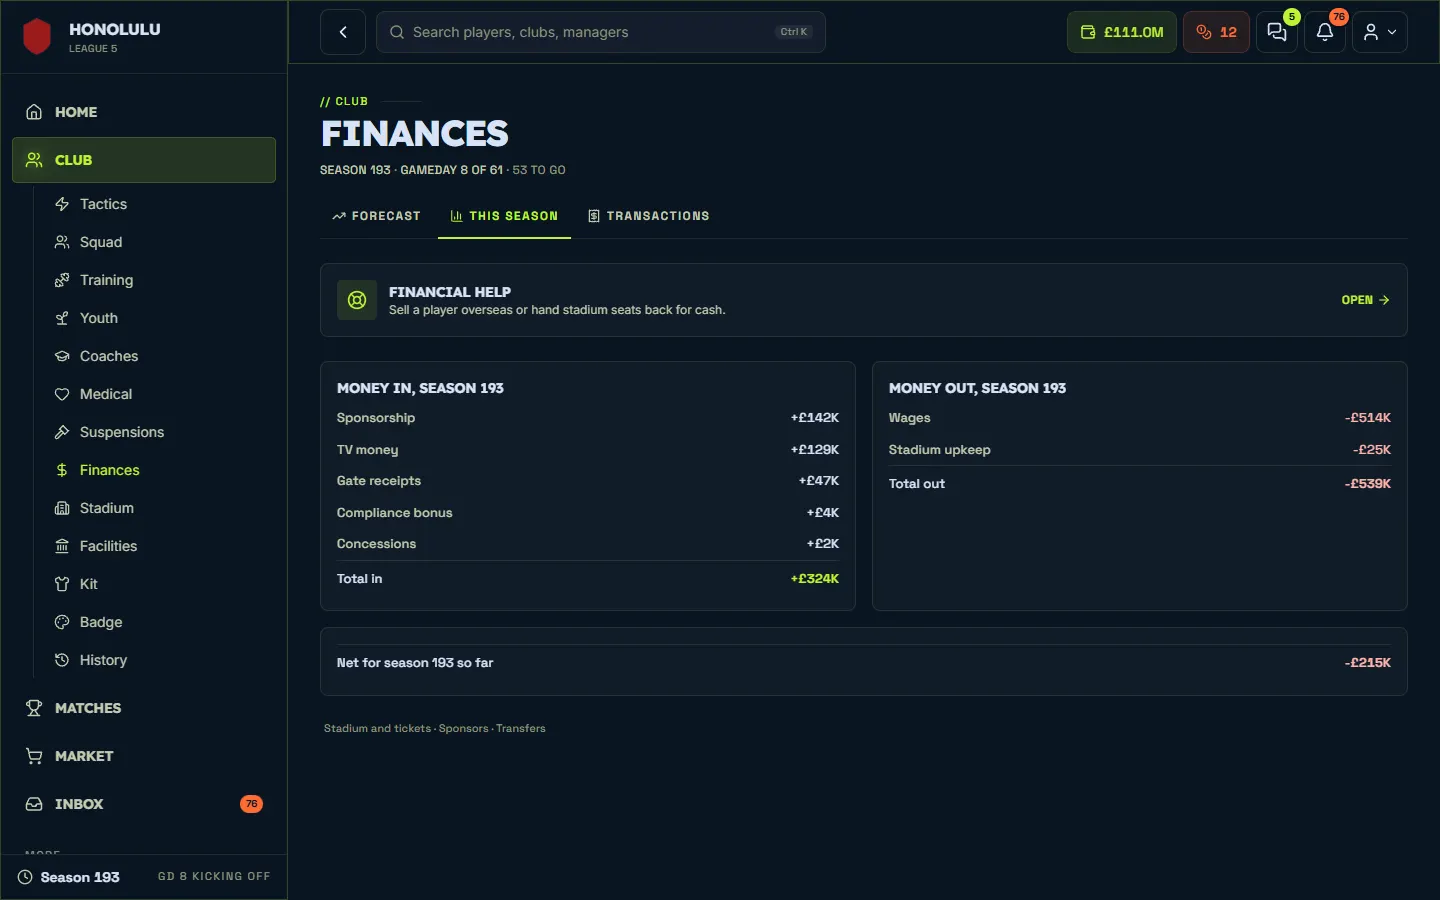
Task: Click the Honolulu red shield club badge
Action: click(x=37, y=37)
